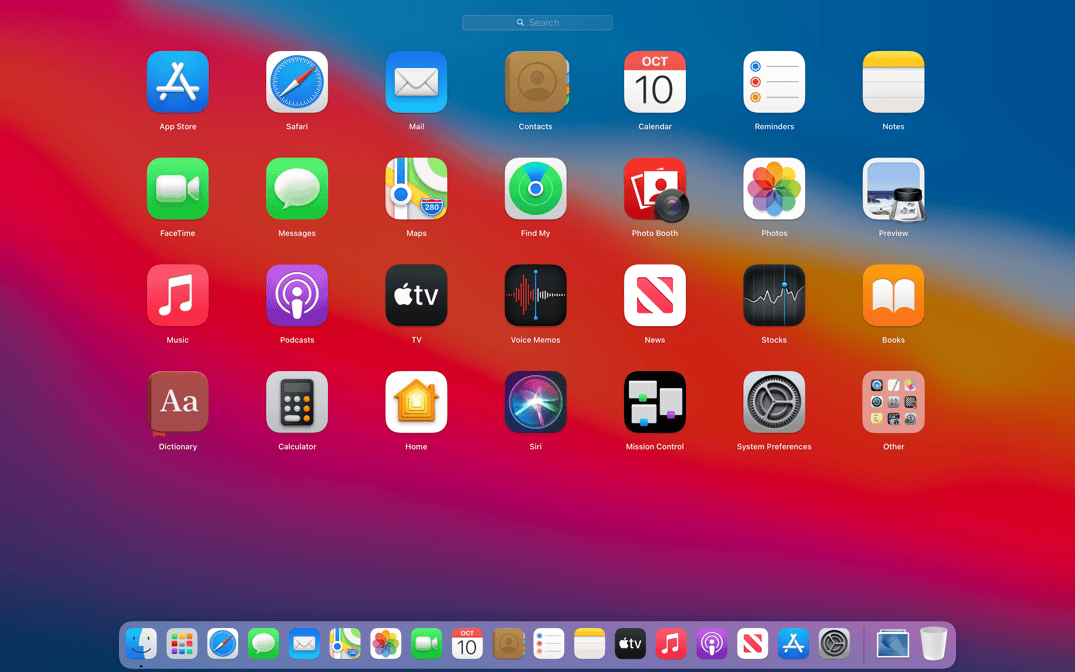Open the Home app
1075x672 pixels.
click(416, 403)
